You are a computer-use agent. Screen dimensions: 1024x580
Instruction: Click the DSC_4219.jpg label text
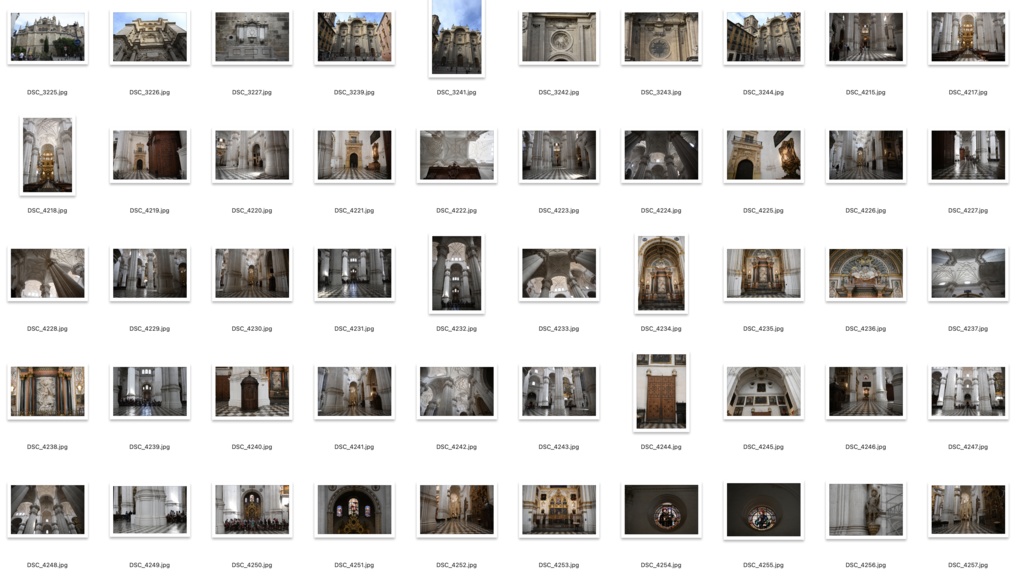click(x=150, y=211)
